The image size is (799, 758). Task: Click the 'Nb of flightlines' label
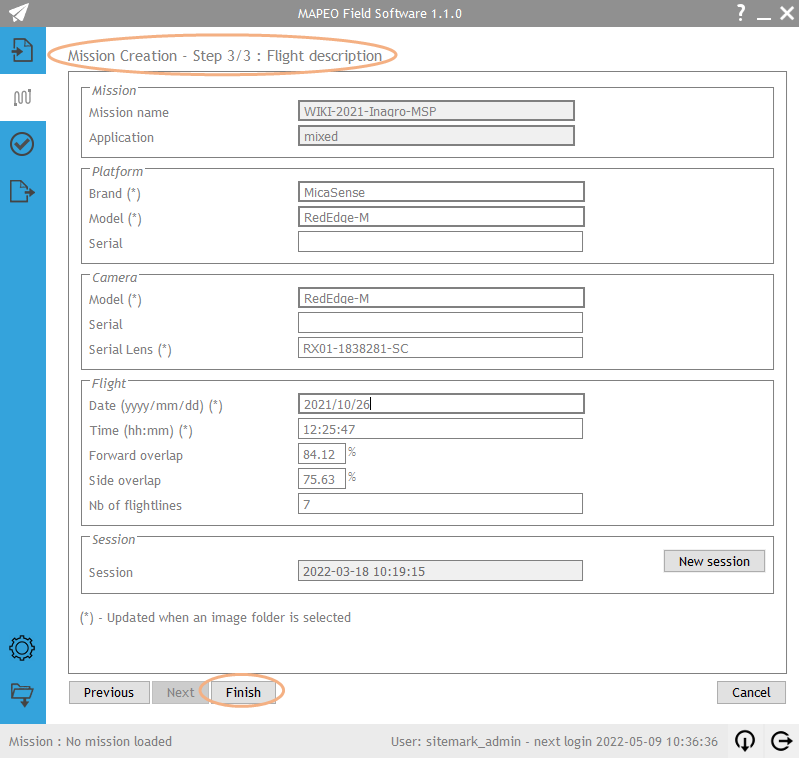[x=135, y=505]
